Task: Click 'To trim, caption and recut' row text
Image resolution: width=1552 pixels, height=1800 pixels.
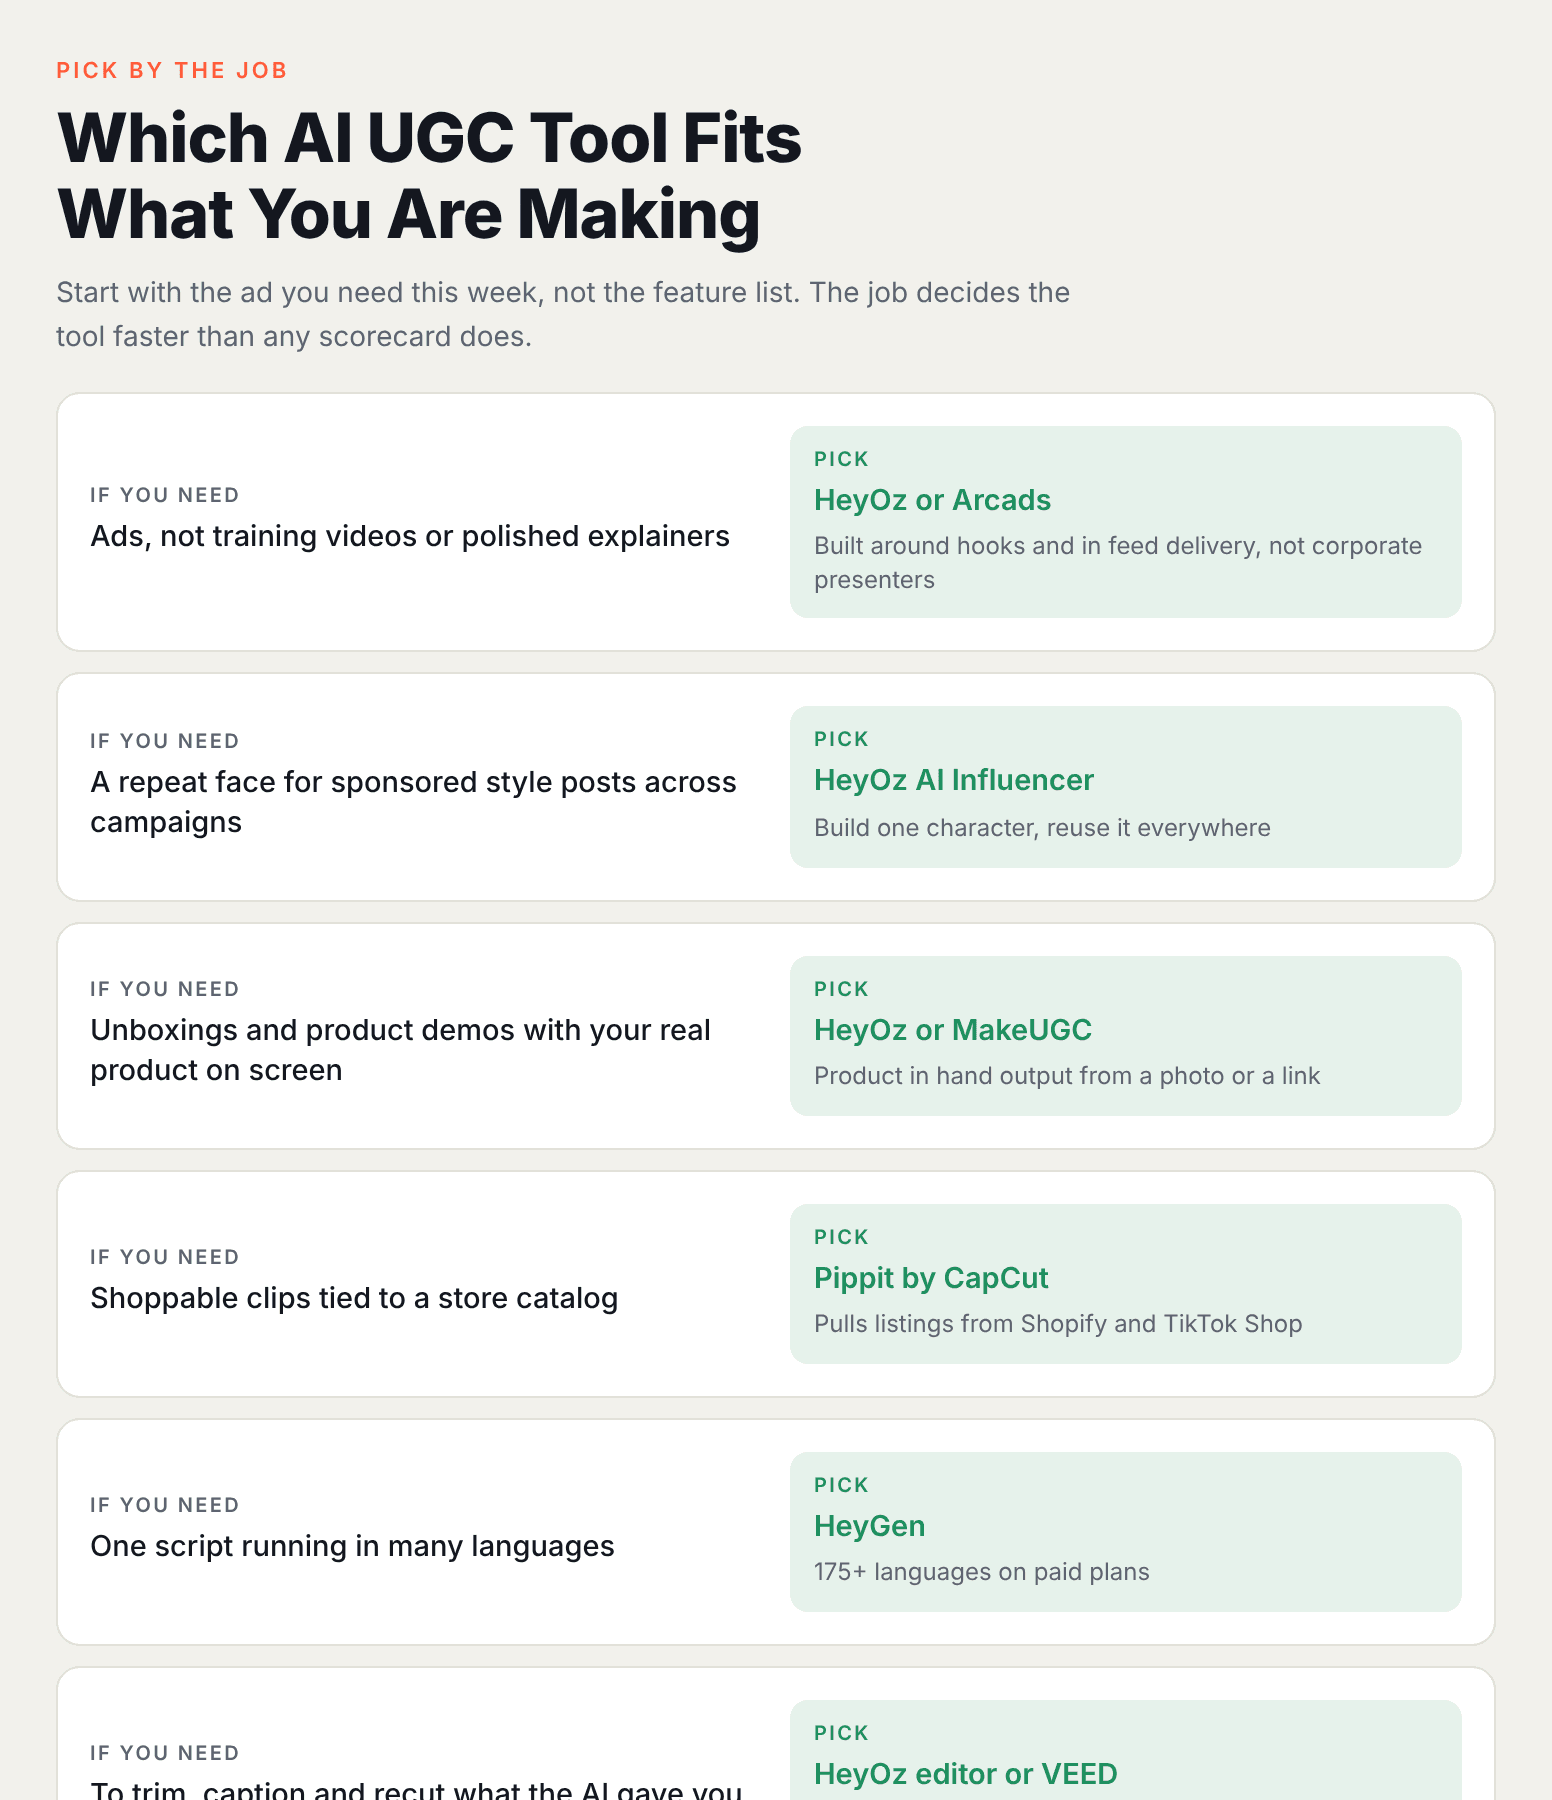Action: pyautogui.click(x=416, y=1789)
